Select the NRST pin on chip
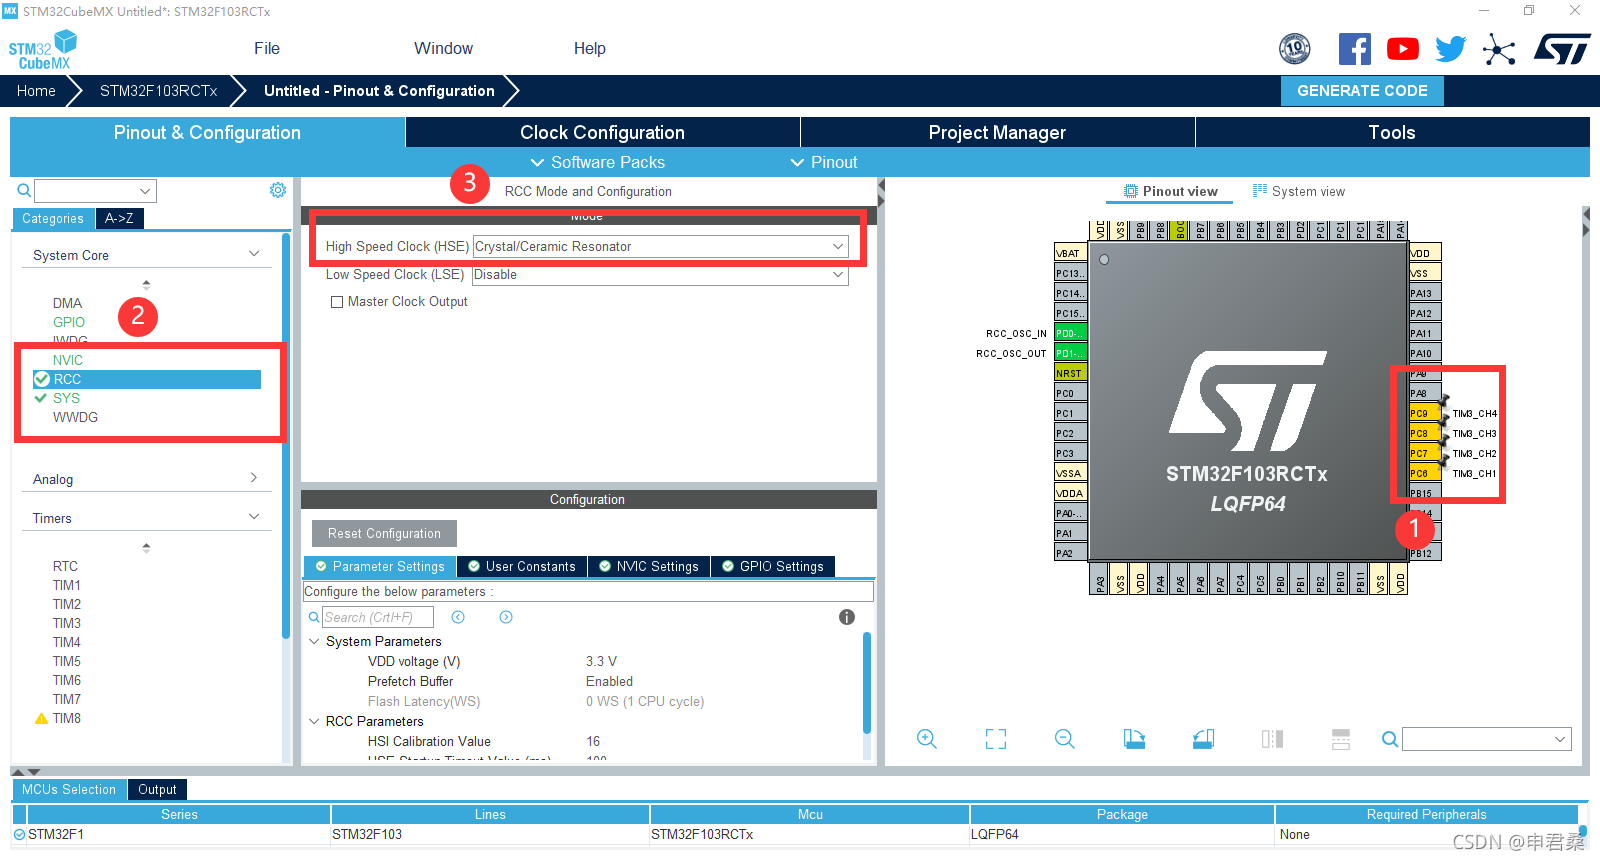Screen dimensions: 1600x860 [x=1070, y=373]
